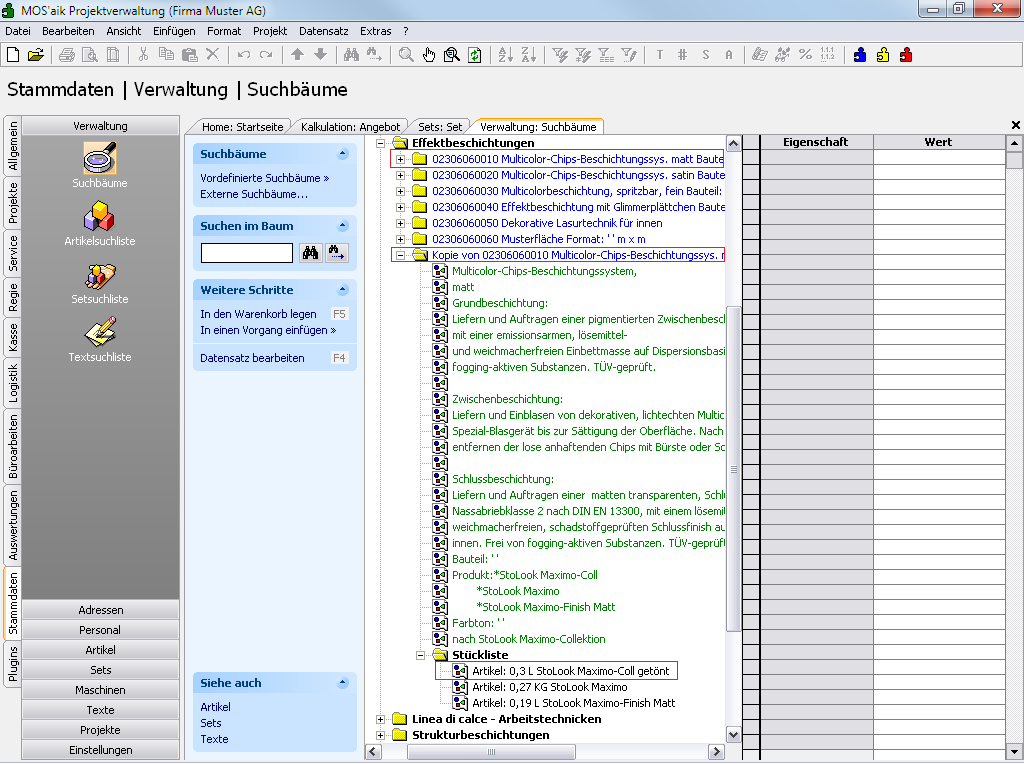Click the sort ascending A-Z toolbar icon

505,55
